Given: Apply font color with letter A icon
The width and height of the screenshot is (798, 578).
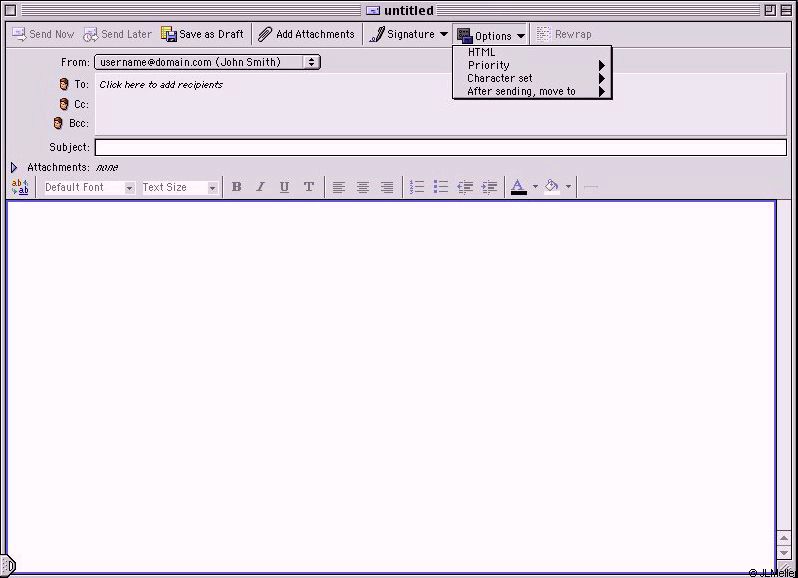Looking at the screenshot, I should [x=519, y=187].
